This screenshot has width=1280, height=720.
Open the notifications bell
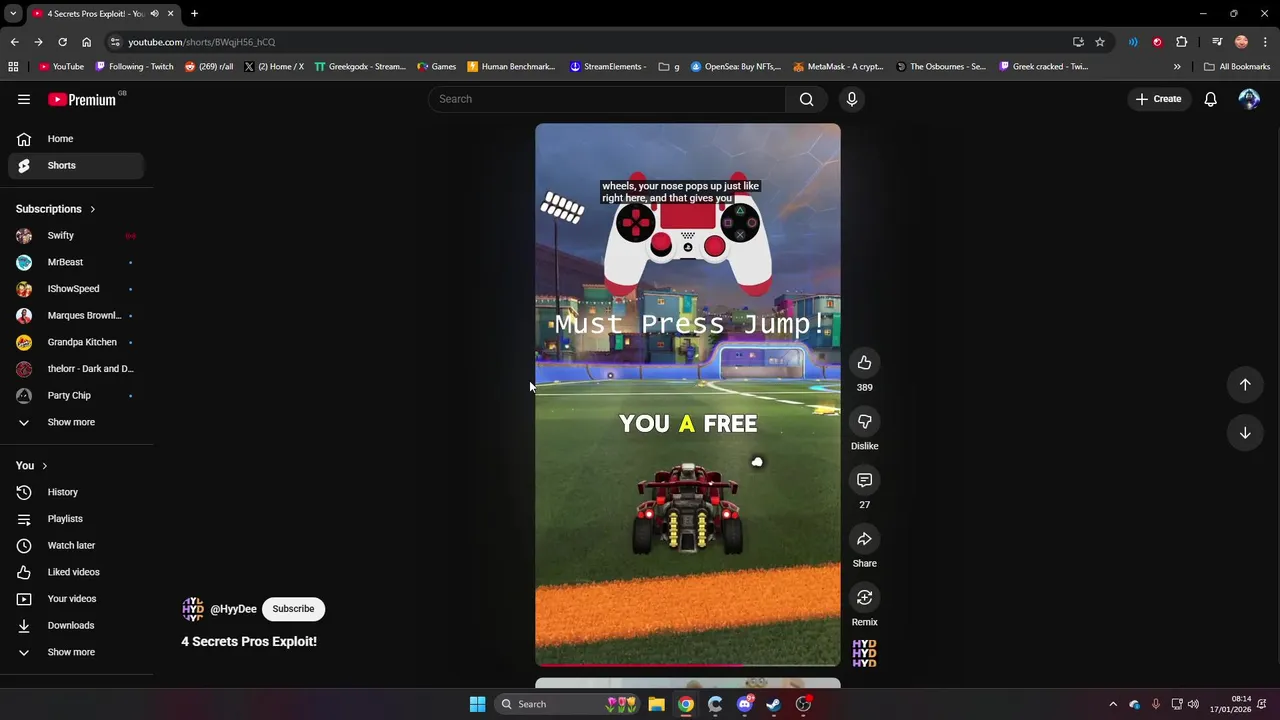(x=1210, y=99)
